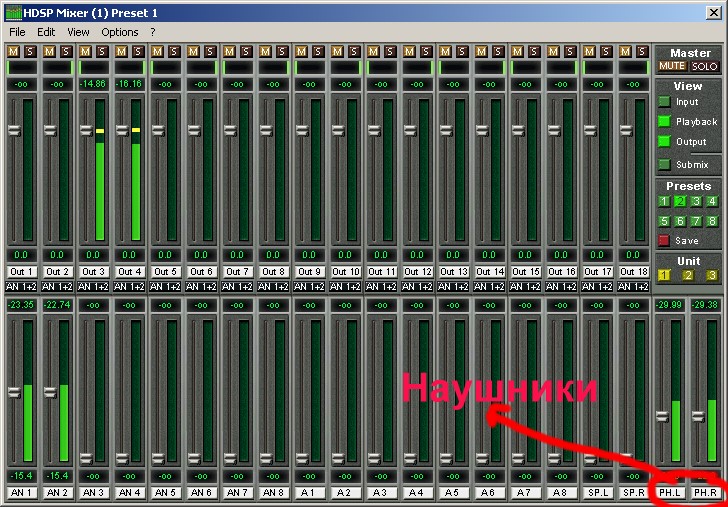
Task: Click the -16.16 level readout
Action: [x=129, y=84]
